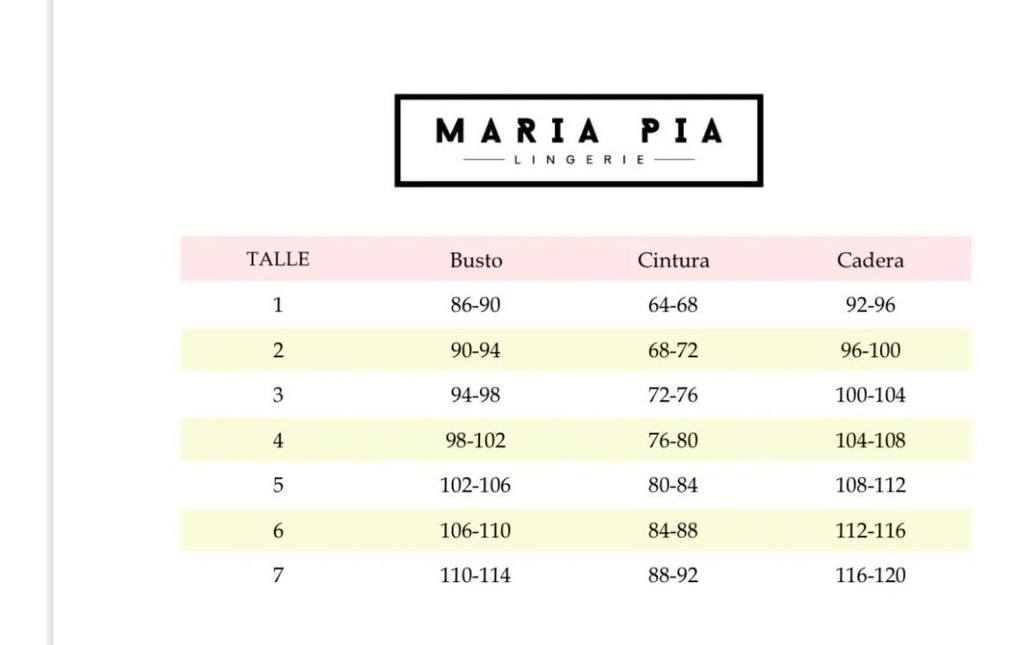Select the 80-84 Cintura value

(673, 485)
